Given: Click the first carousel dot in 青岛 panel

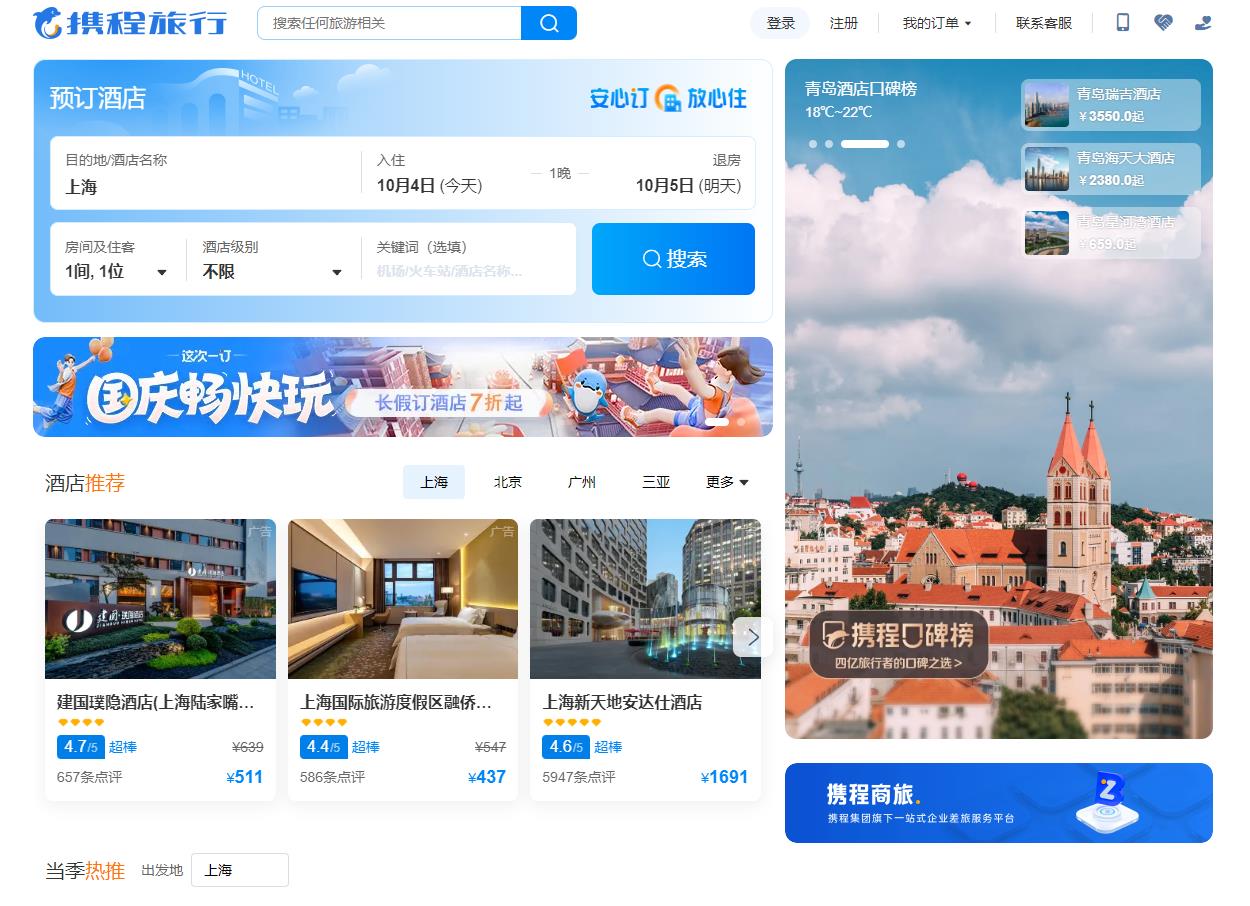Looking at the screenshot, I should 813,144.
